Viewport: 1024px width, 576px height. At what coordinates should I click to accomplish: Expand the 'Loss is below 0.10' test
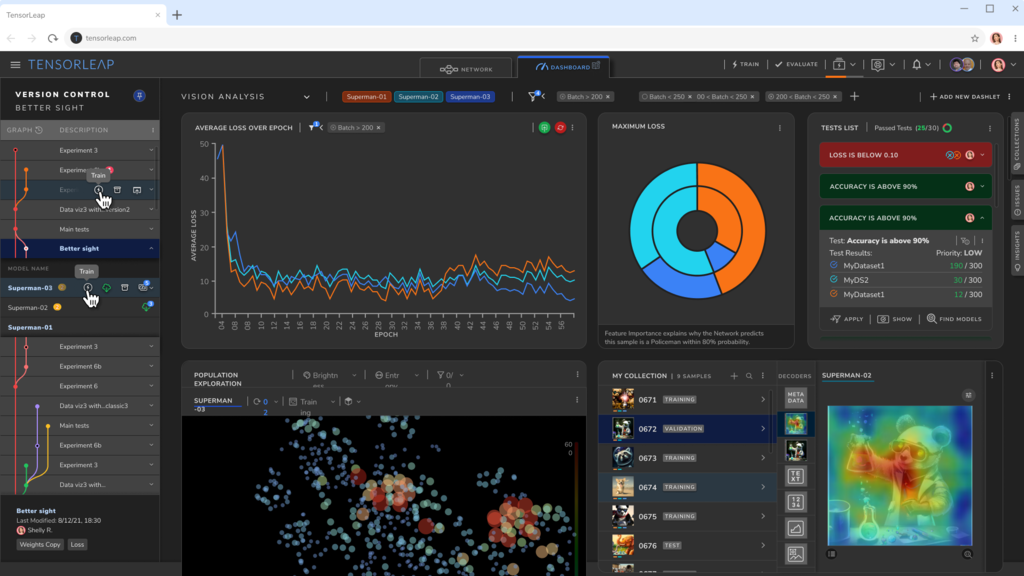(x=982, y=155)
